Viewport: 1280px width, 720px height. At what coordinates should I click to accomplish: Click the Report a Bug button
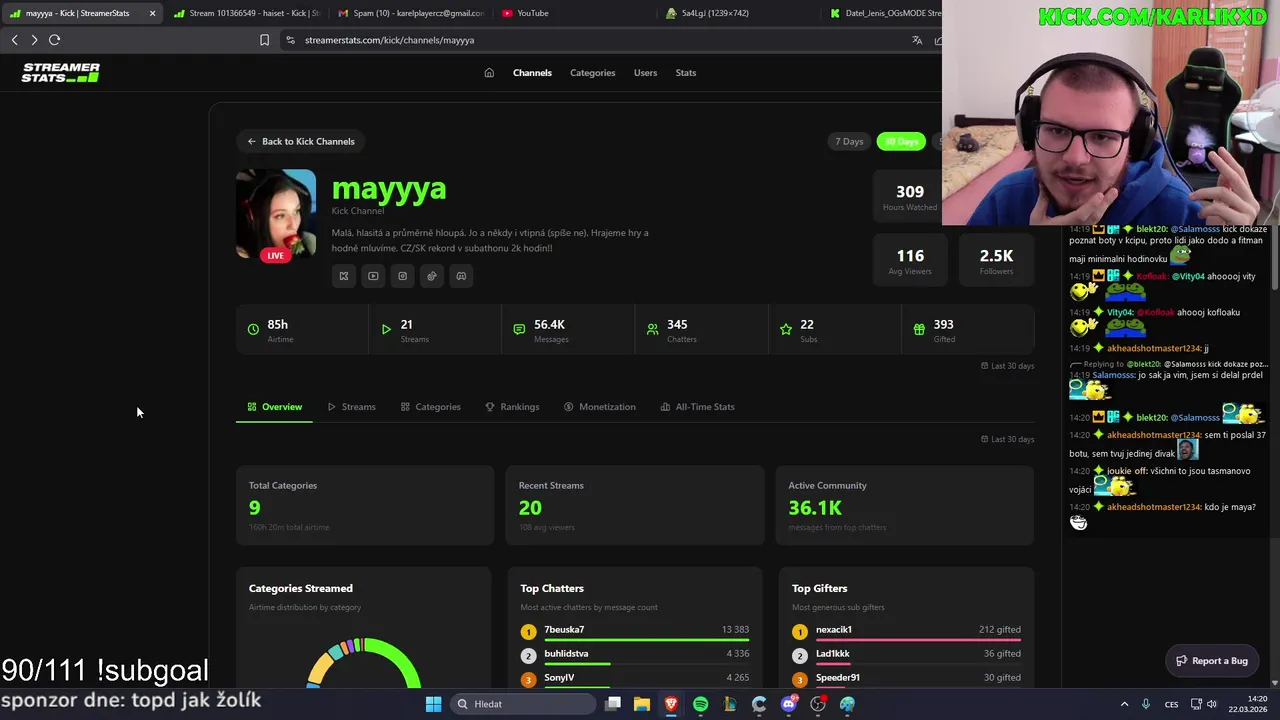click(x=1212, y=661)
